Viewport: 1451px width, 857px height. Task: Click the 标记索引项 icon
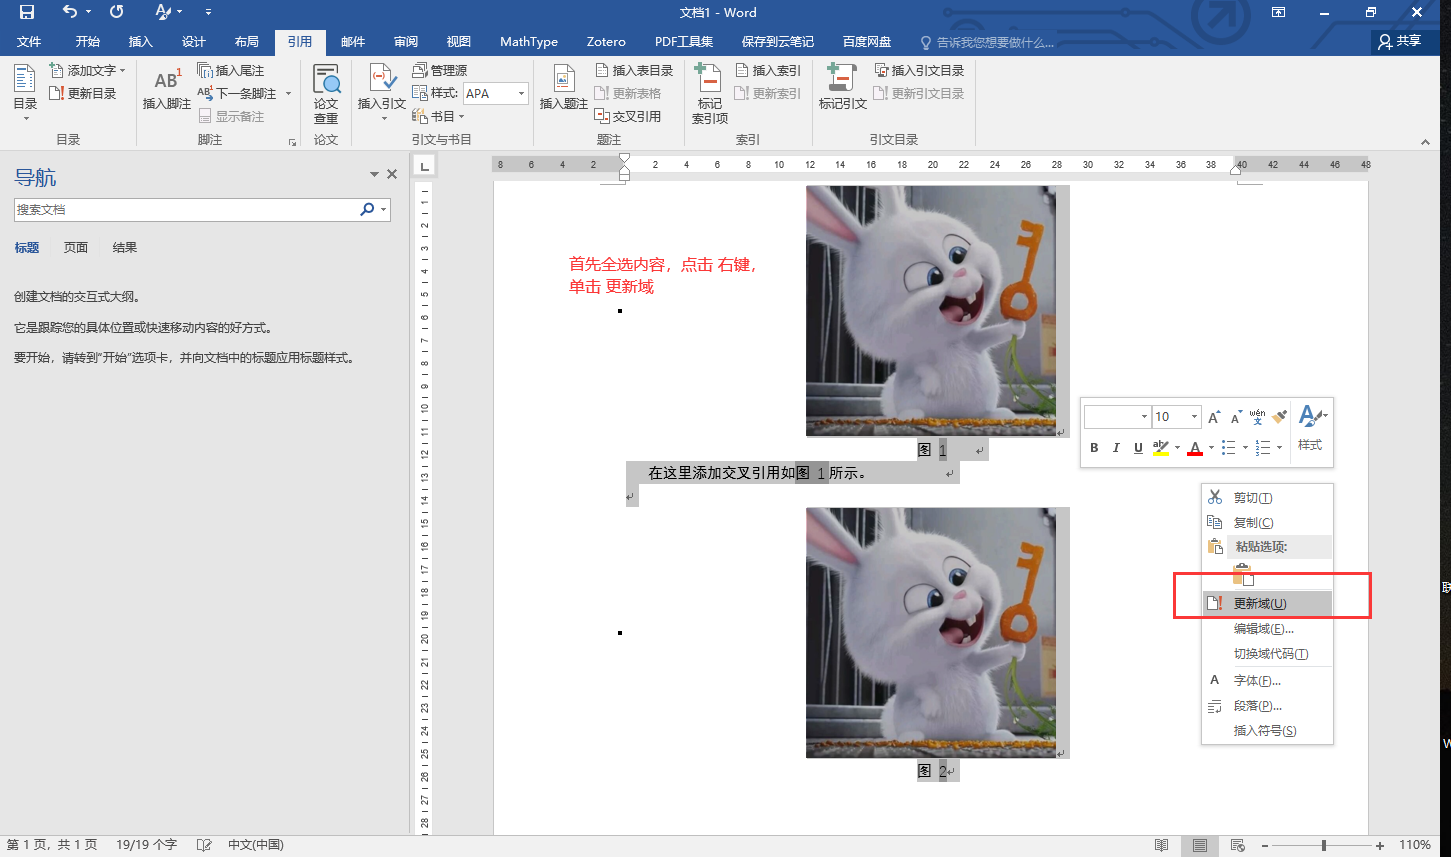709,94
